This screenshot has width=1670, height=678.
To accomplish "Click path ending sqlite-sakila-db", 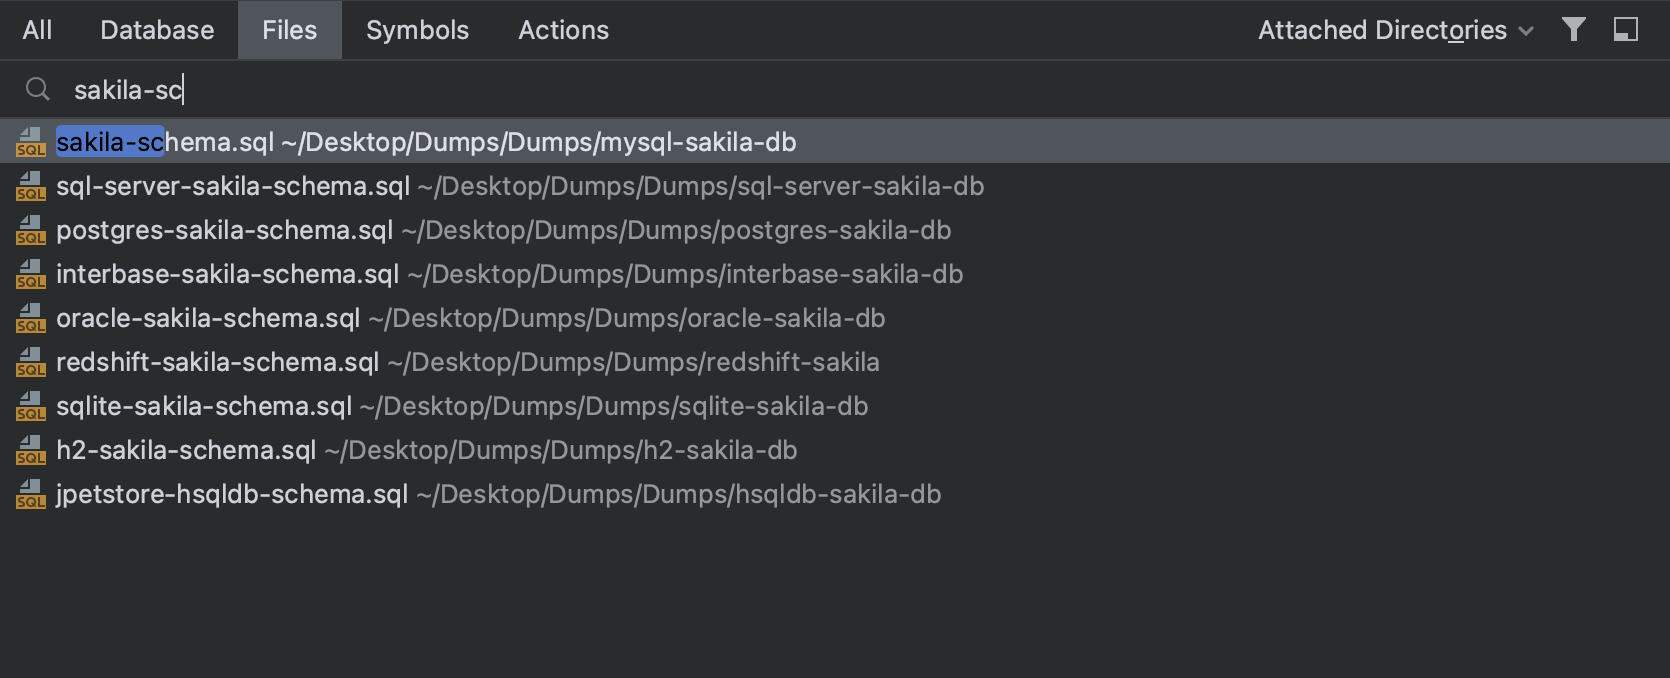I will tap(614, 407).
